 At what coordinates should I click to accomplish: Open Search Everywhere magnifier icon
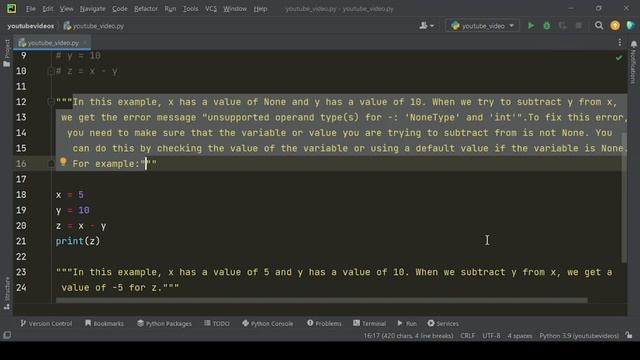[599, 26]
